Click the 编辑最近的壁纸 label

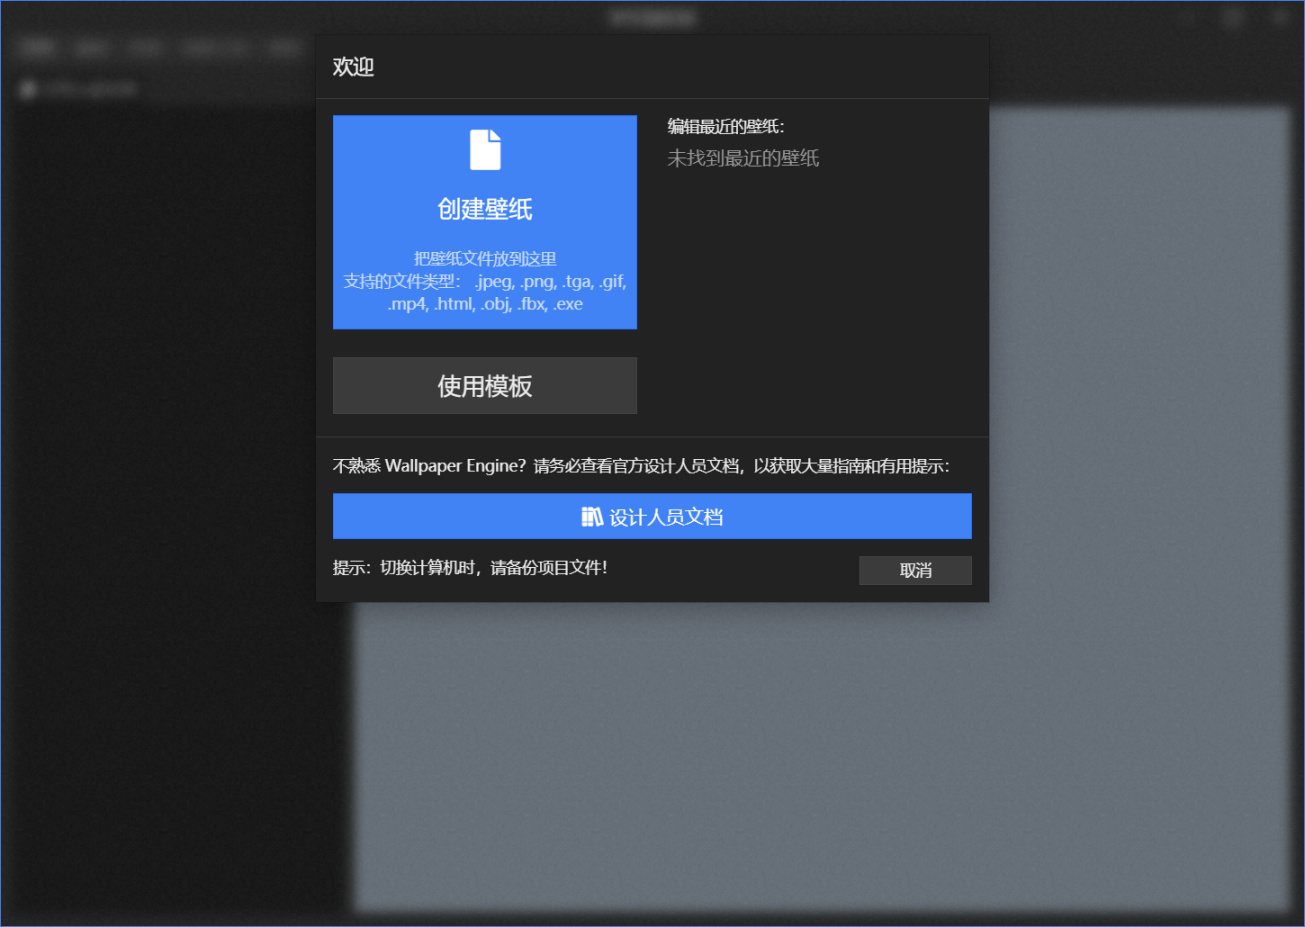coord(726,126)
